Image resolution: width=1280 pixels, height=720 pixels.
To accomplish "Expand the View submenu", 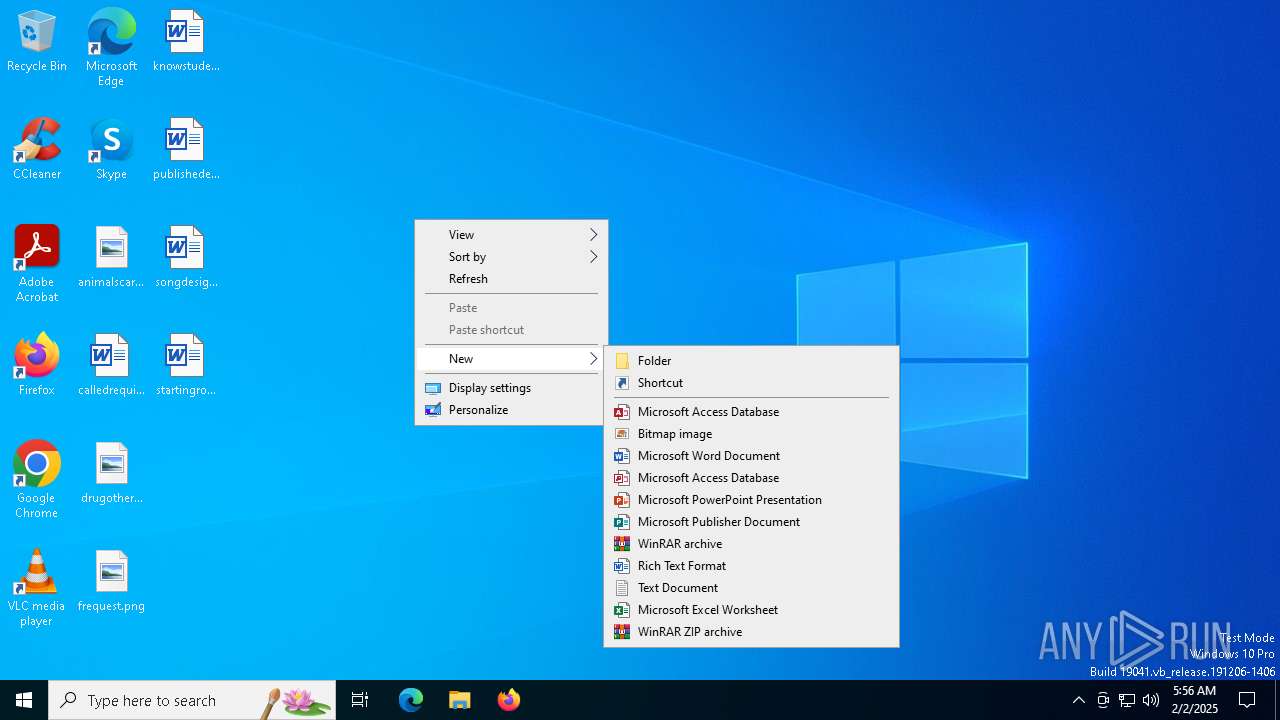I will pos(511,235).
